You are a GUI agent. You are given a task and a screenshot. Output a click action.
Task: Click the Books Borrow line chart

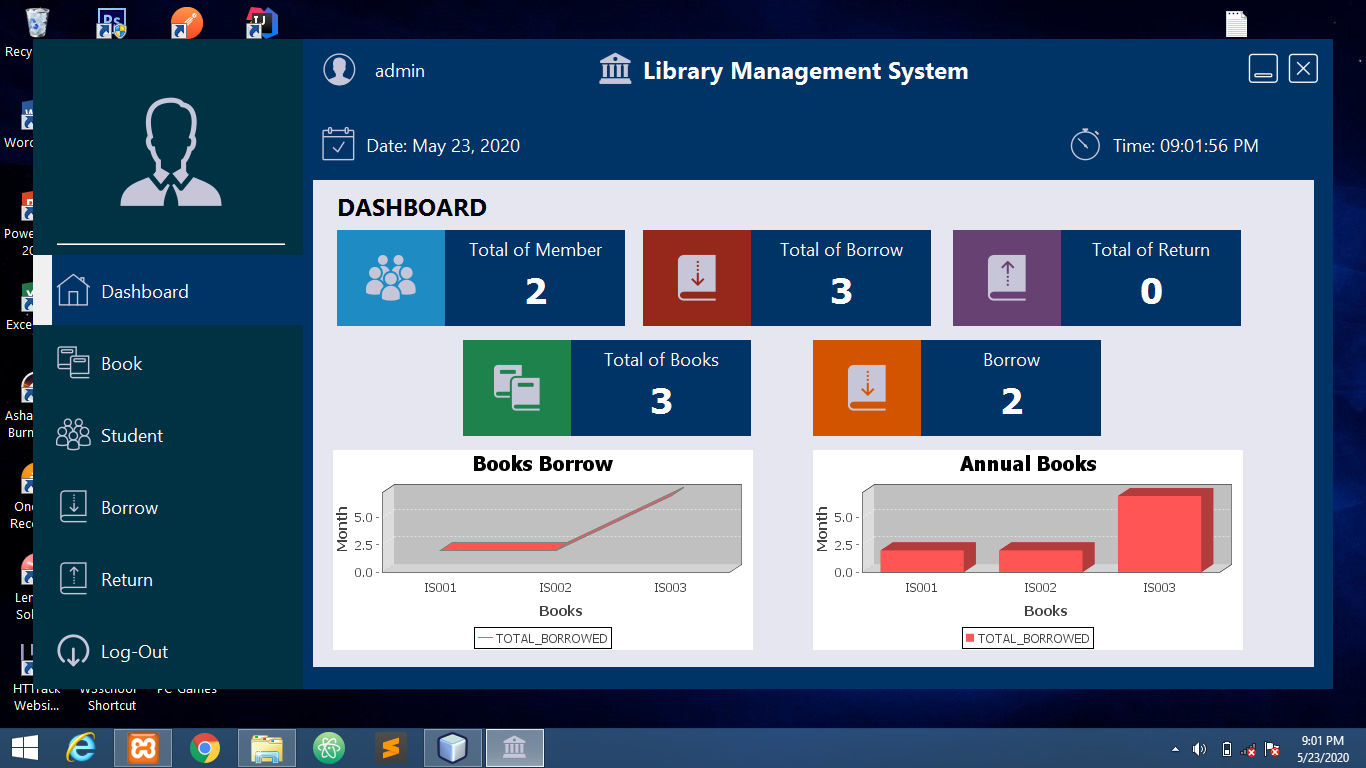coord(560,530)
